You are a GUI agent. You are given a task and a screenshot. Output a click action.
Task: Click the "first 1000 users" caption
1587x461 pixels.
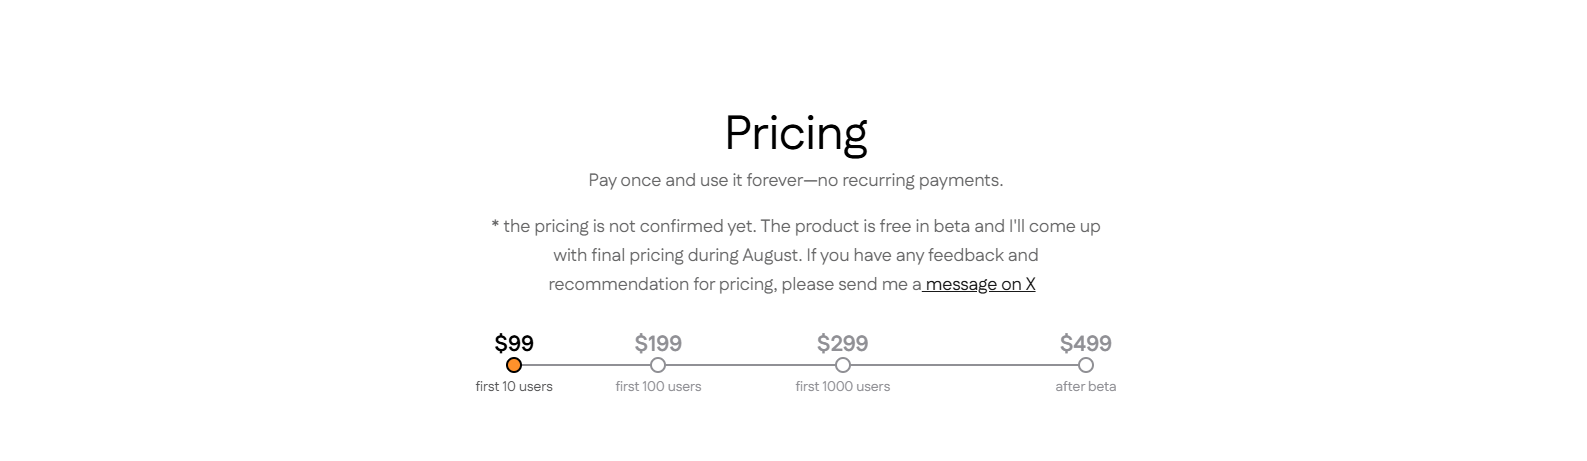click(x=843, y=386)
